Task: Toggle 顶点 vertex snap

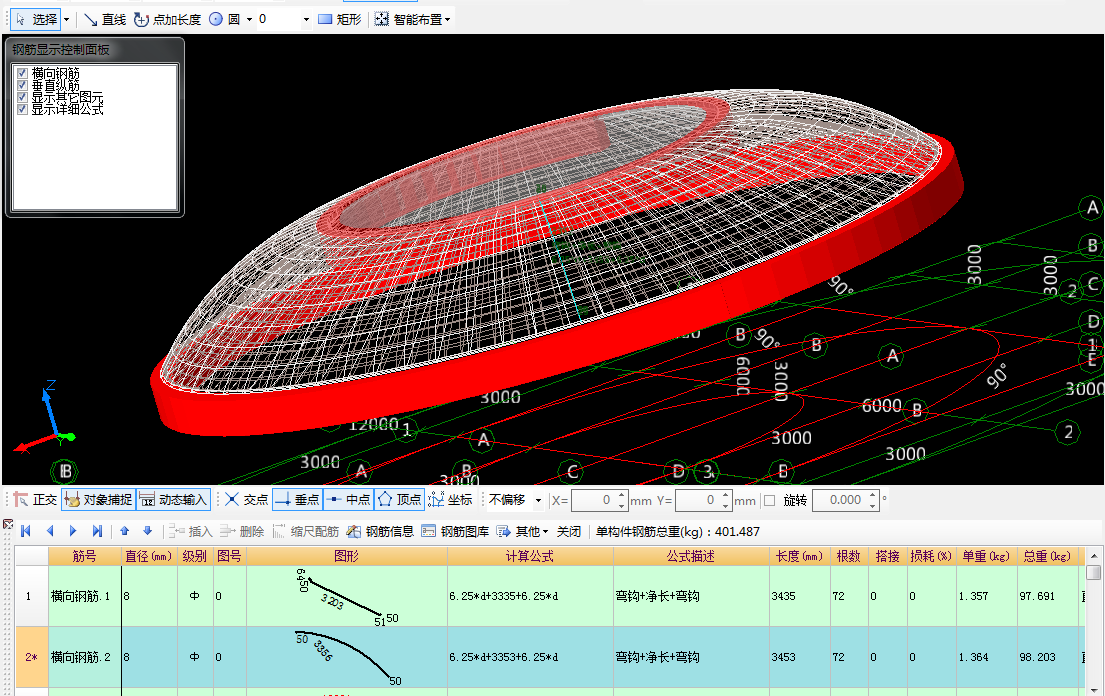Action: [399, 500]
